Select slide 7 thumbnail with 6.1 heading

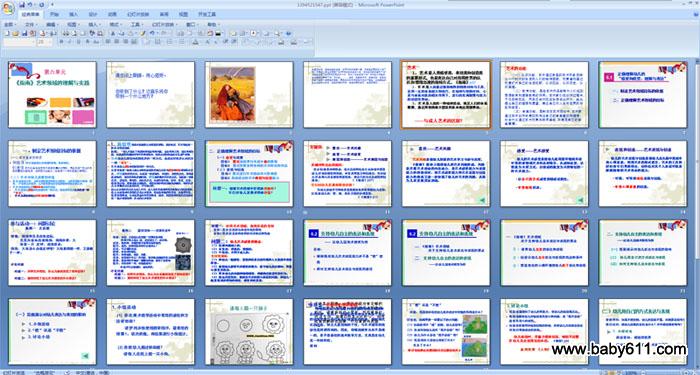(643, 95)
